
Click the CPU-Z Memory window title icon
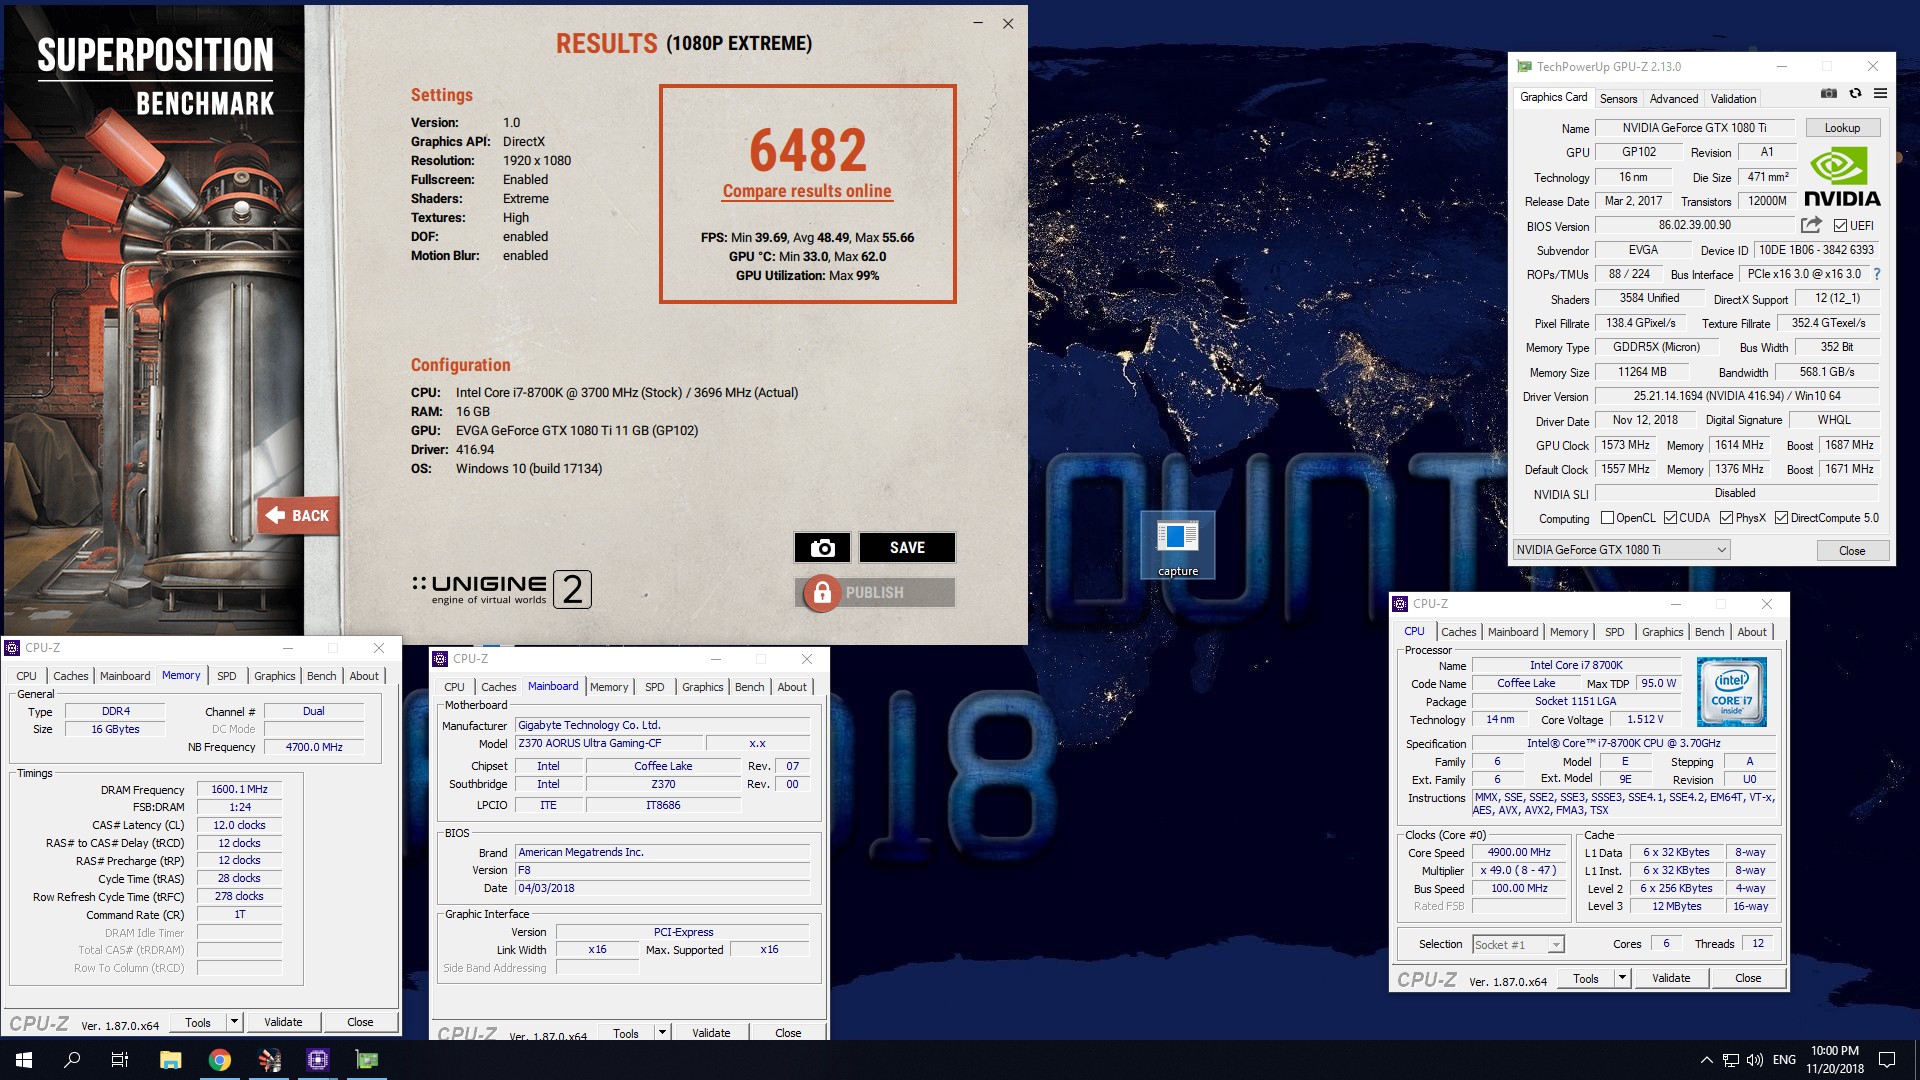(x=12, y=648)
